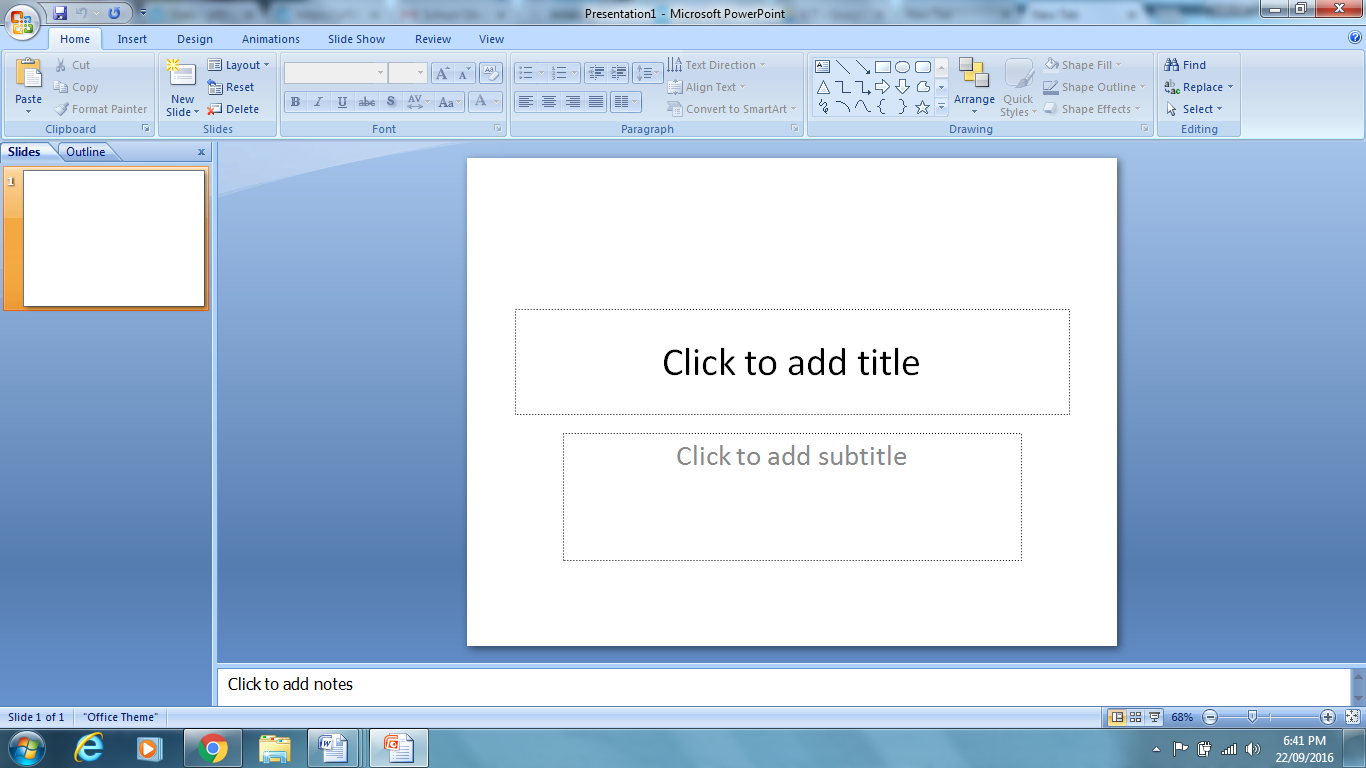Open the Shape Fill dropdown arrow

pyautogui.click(x=1119, y=65)
